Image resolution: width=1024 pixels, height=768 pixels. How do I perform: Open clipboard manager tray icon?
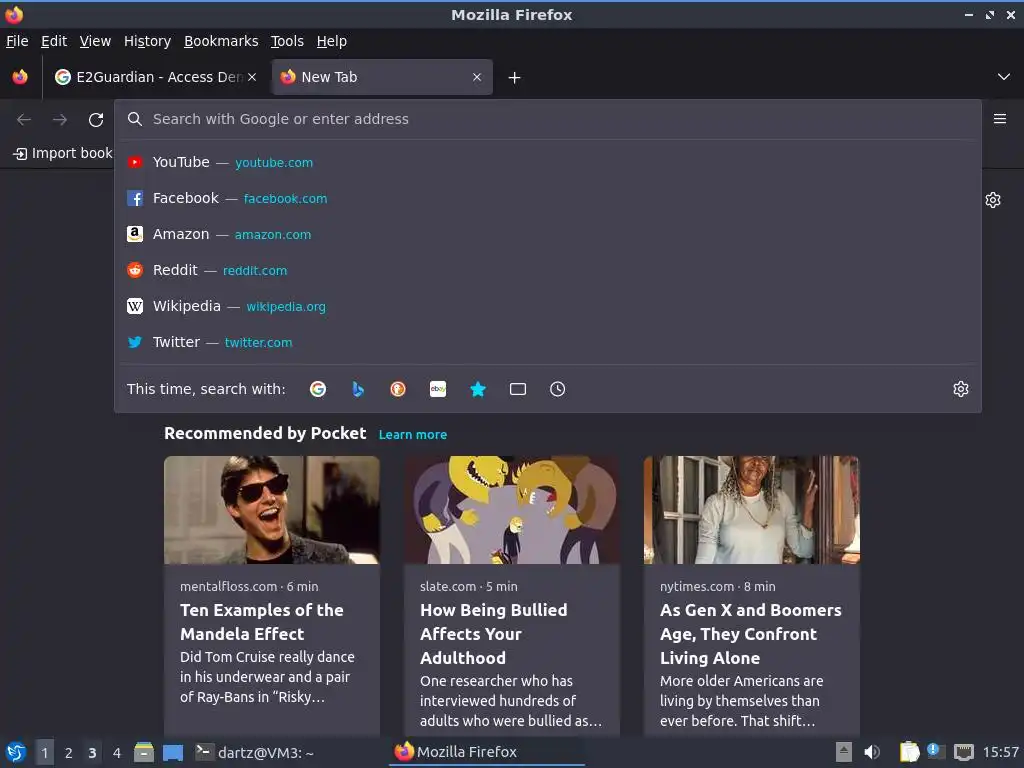pos(909,752)
